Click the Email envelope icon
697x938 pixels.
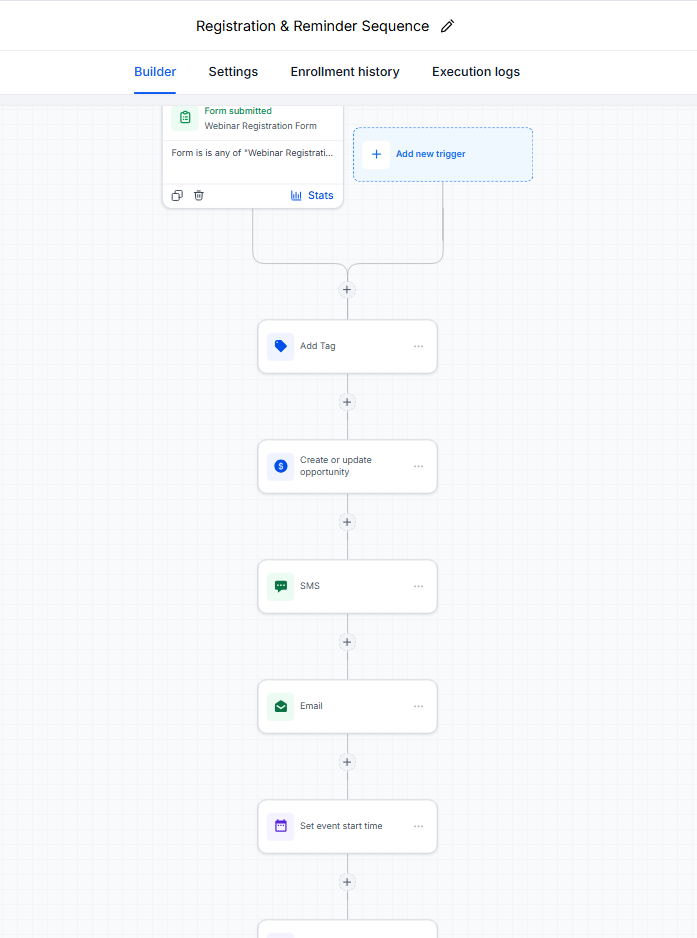coord(281,706)
